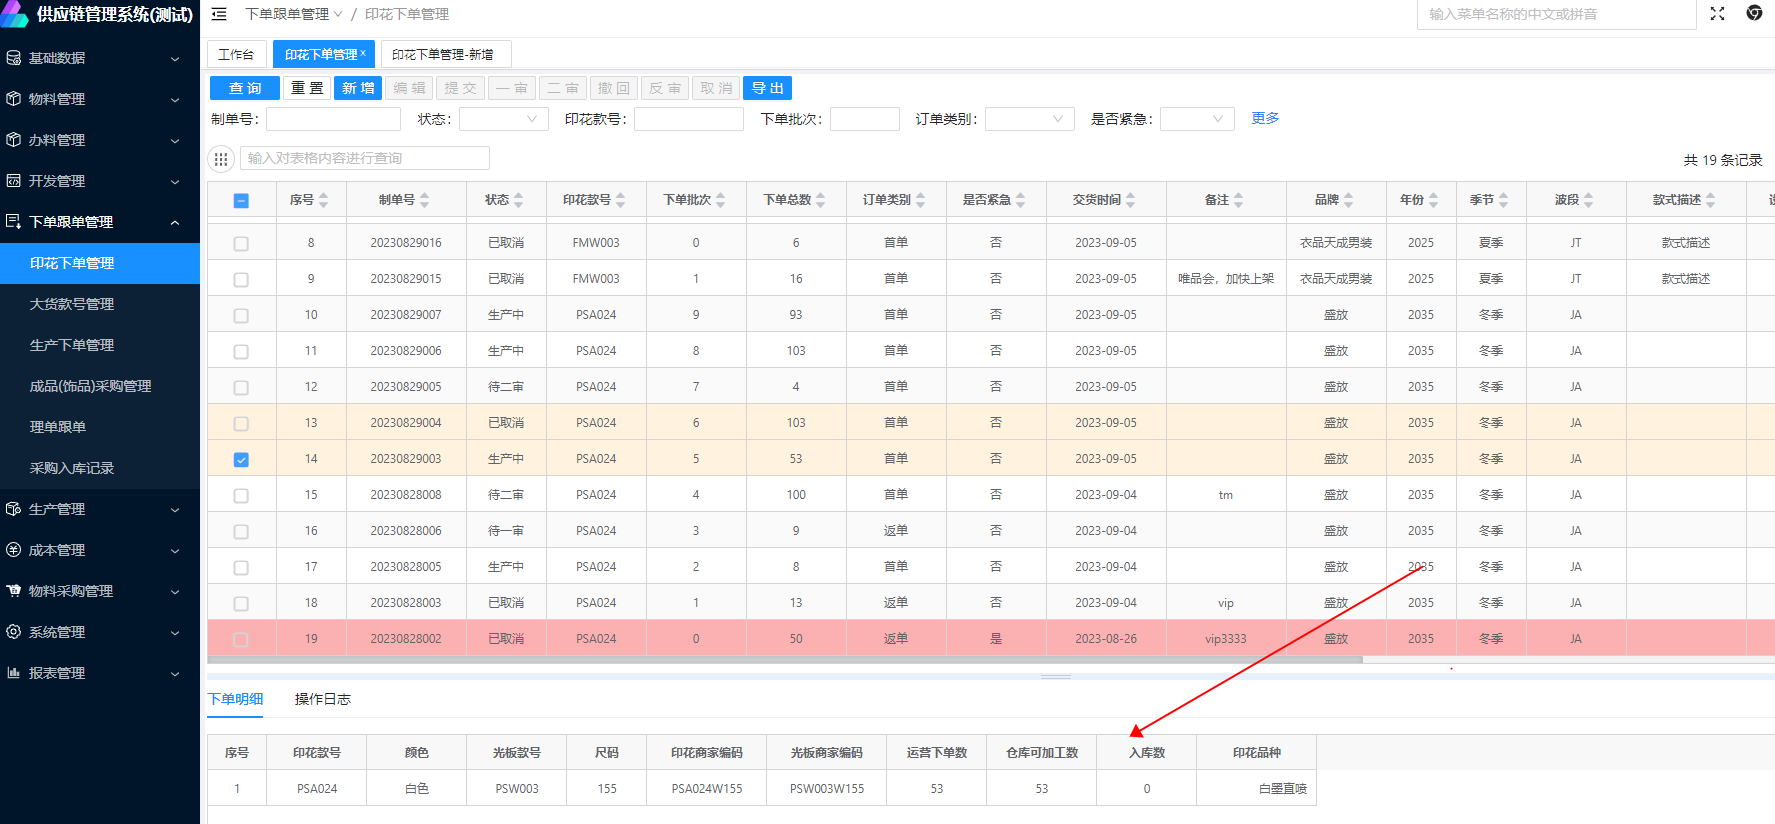Toggle the select-all header checkbox
Image resolution: width=1775 pixels, height=824 pixels.
click(x=241, y=201)
